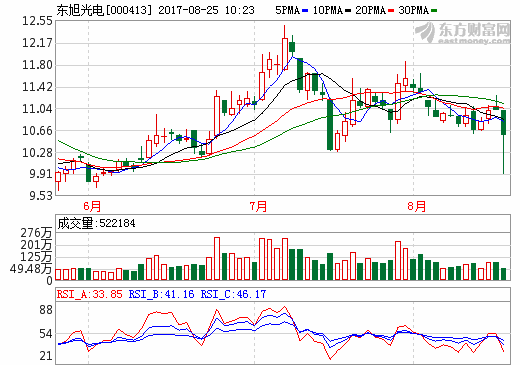Screen dimensions: 520x365
Task: Click the 54 RSI axis label
Action: point(46,334)
